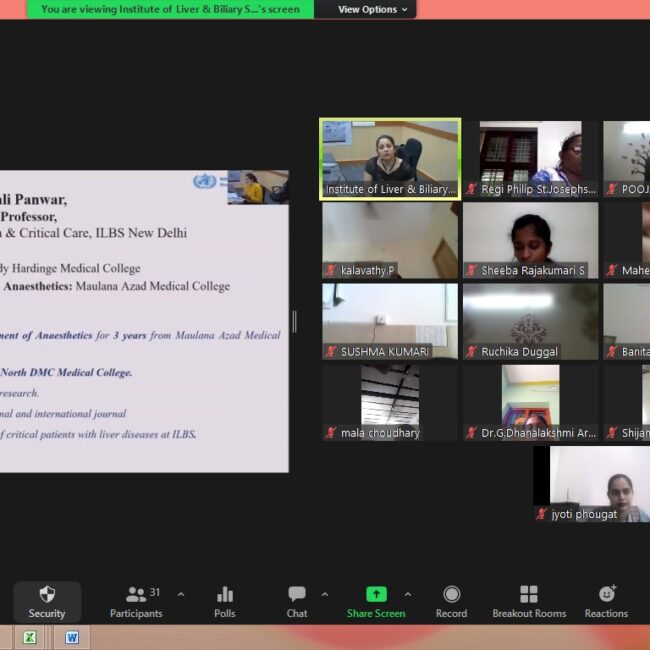
Task: Click the Sheeba Rajakumari S video tile
Action: tap(530, 240)
